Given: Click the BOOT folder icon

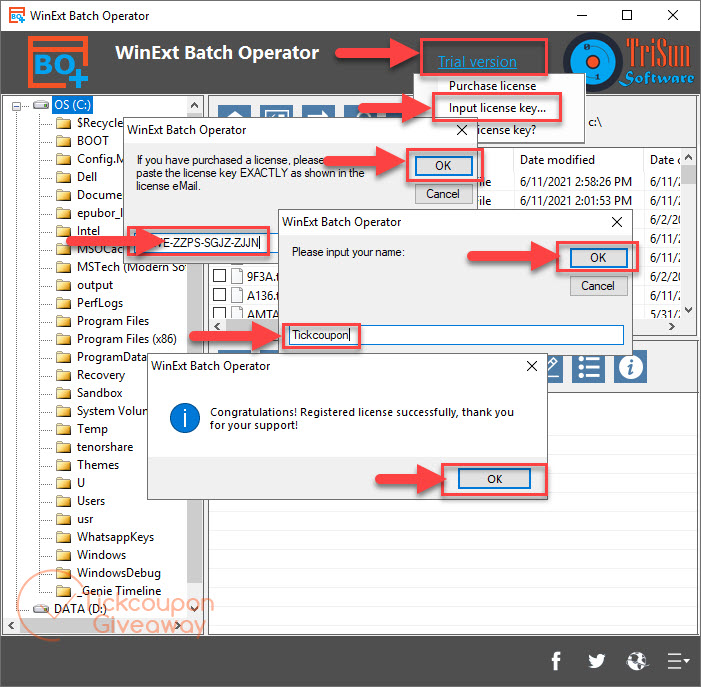Looking at the screenshot, I should 63,141.
